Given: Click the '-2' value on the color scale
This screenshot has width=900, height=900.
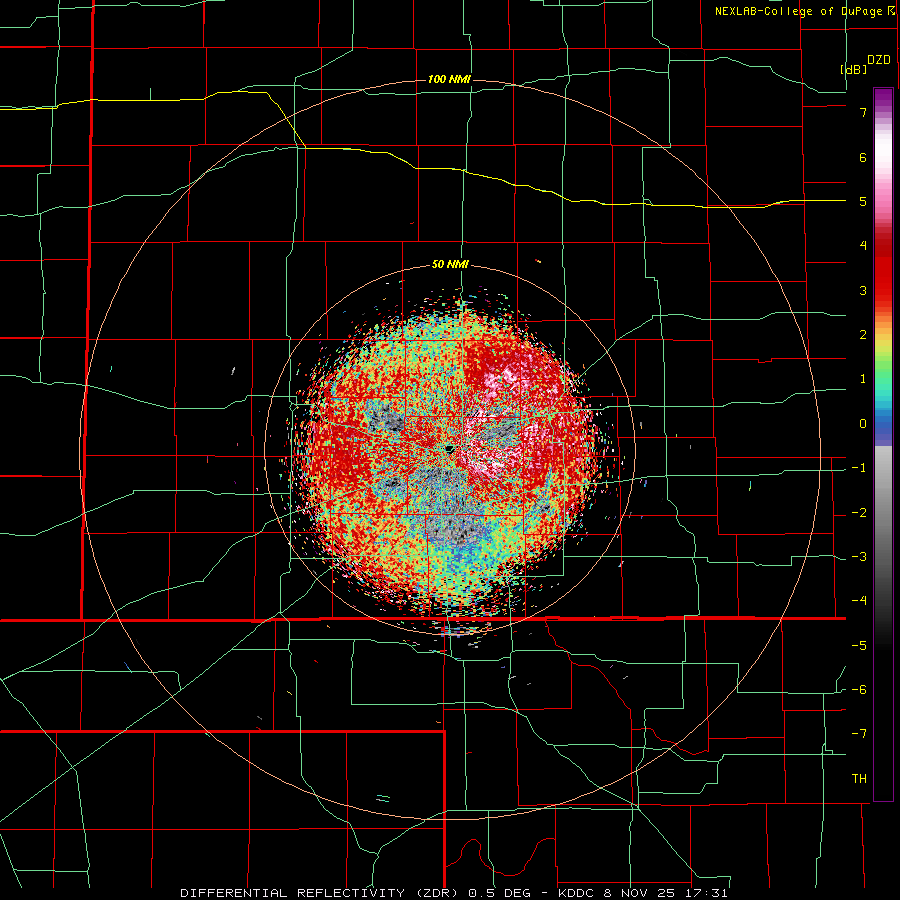Looking at the screenshot, I should point(859,513).
